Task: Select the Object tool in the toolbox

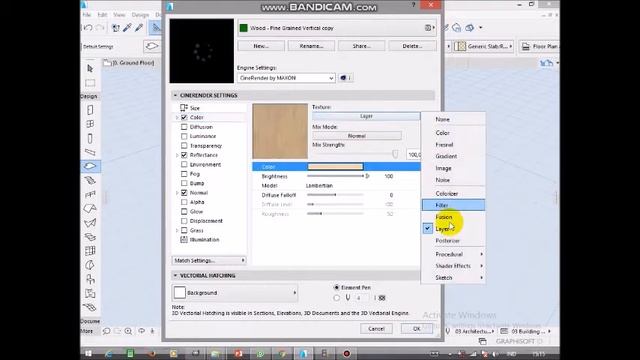Action: point(90,279)
